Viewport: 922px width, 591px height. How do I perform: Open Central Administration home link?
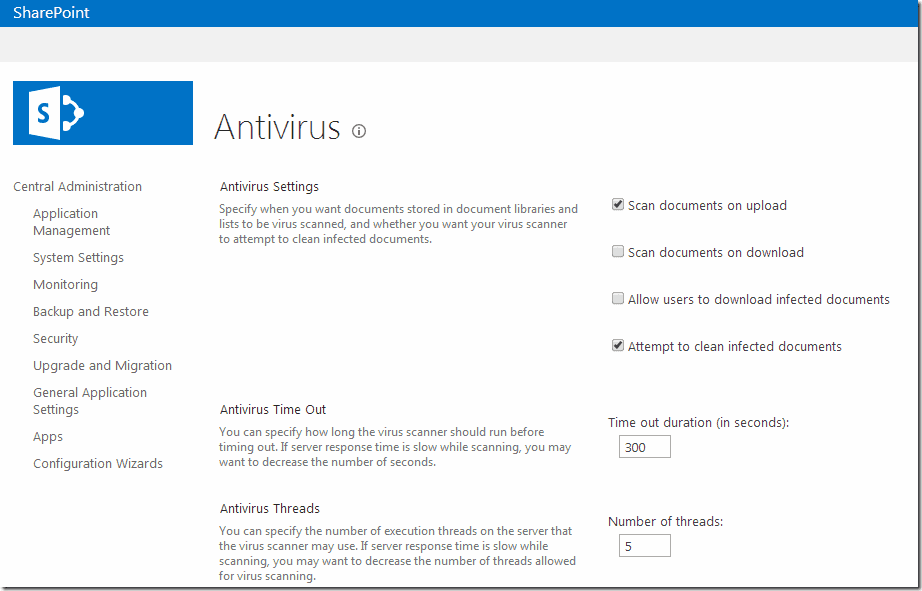[x=77, y=186]
